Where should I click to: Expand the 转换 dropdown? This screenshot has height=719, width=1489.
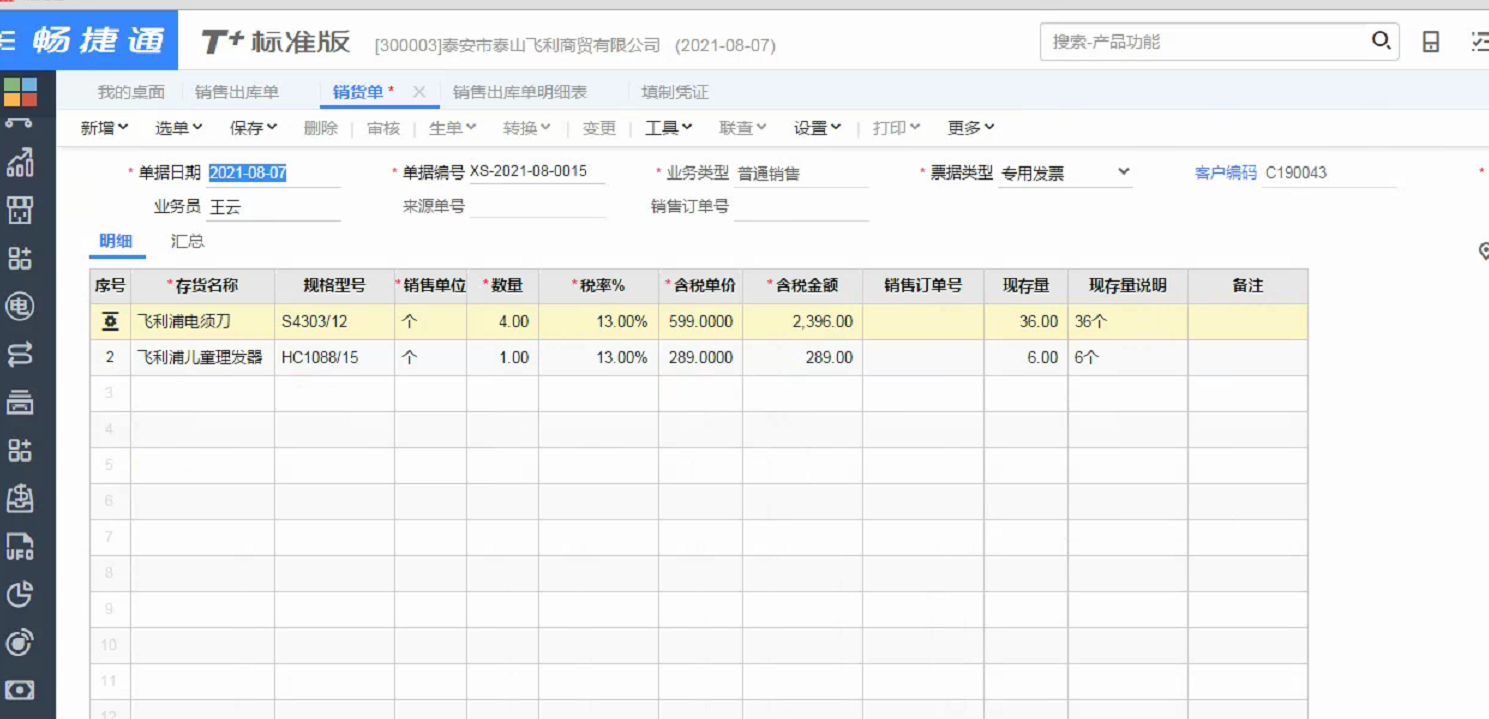(527, 128)
